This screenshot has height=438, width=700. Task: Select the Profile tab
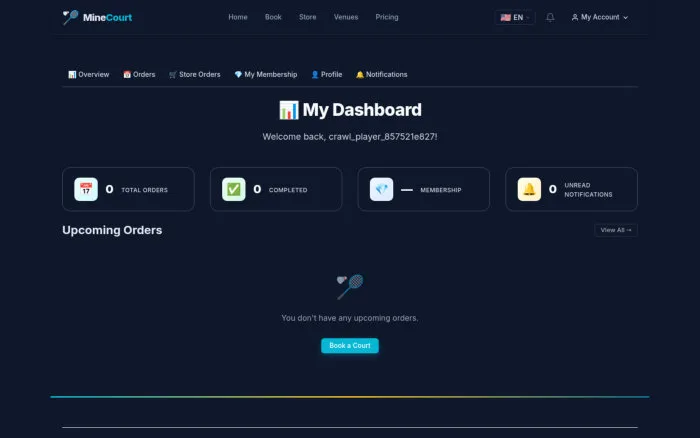(x=326, y=75)
